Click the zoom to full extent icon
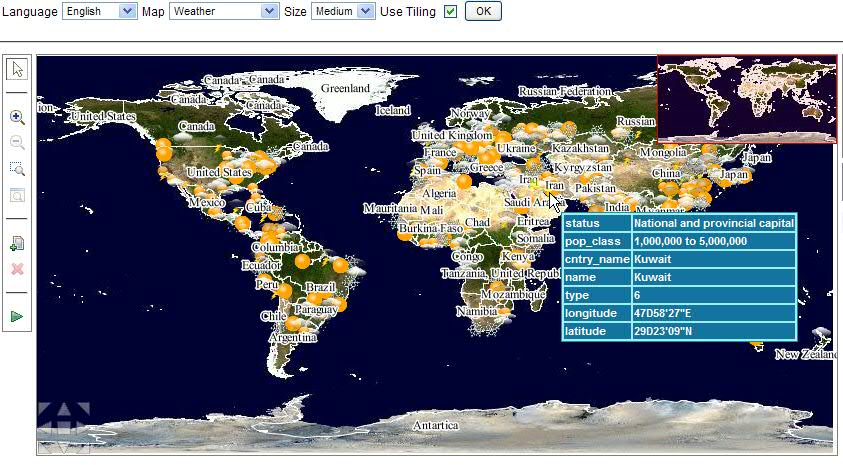Image resolution: width=843 pixels, height=465 pixels. click(17, 195)
